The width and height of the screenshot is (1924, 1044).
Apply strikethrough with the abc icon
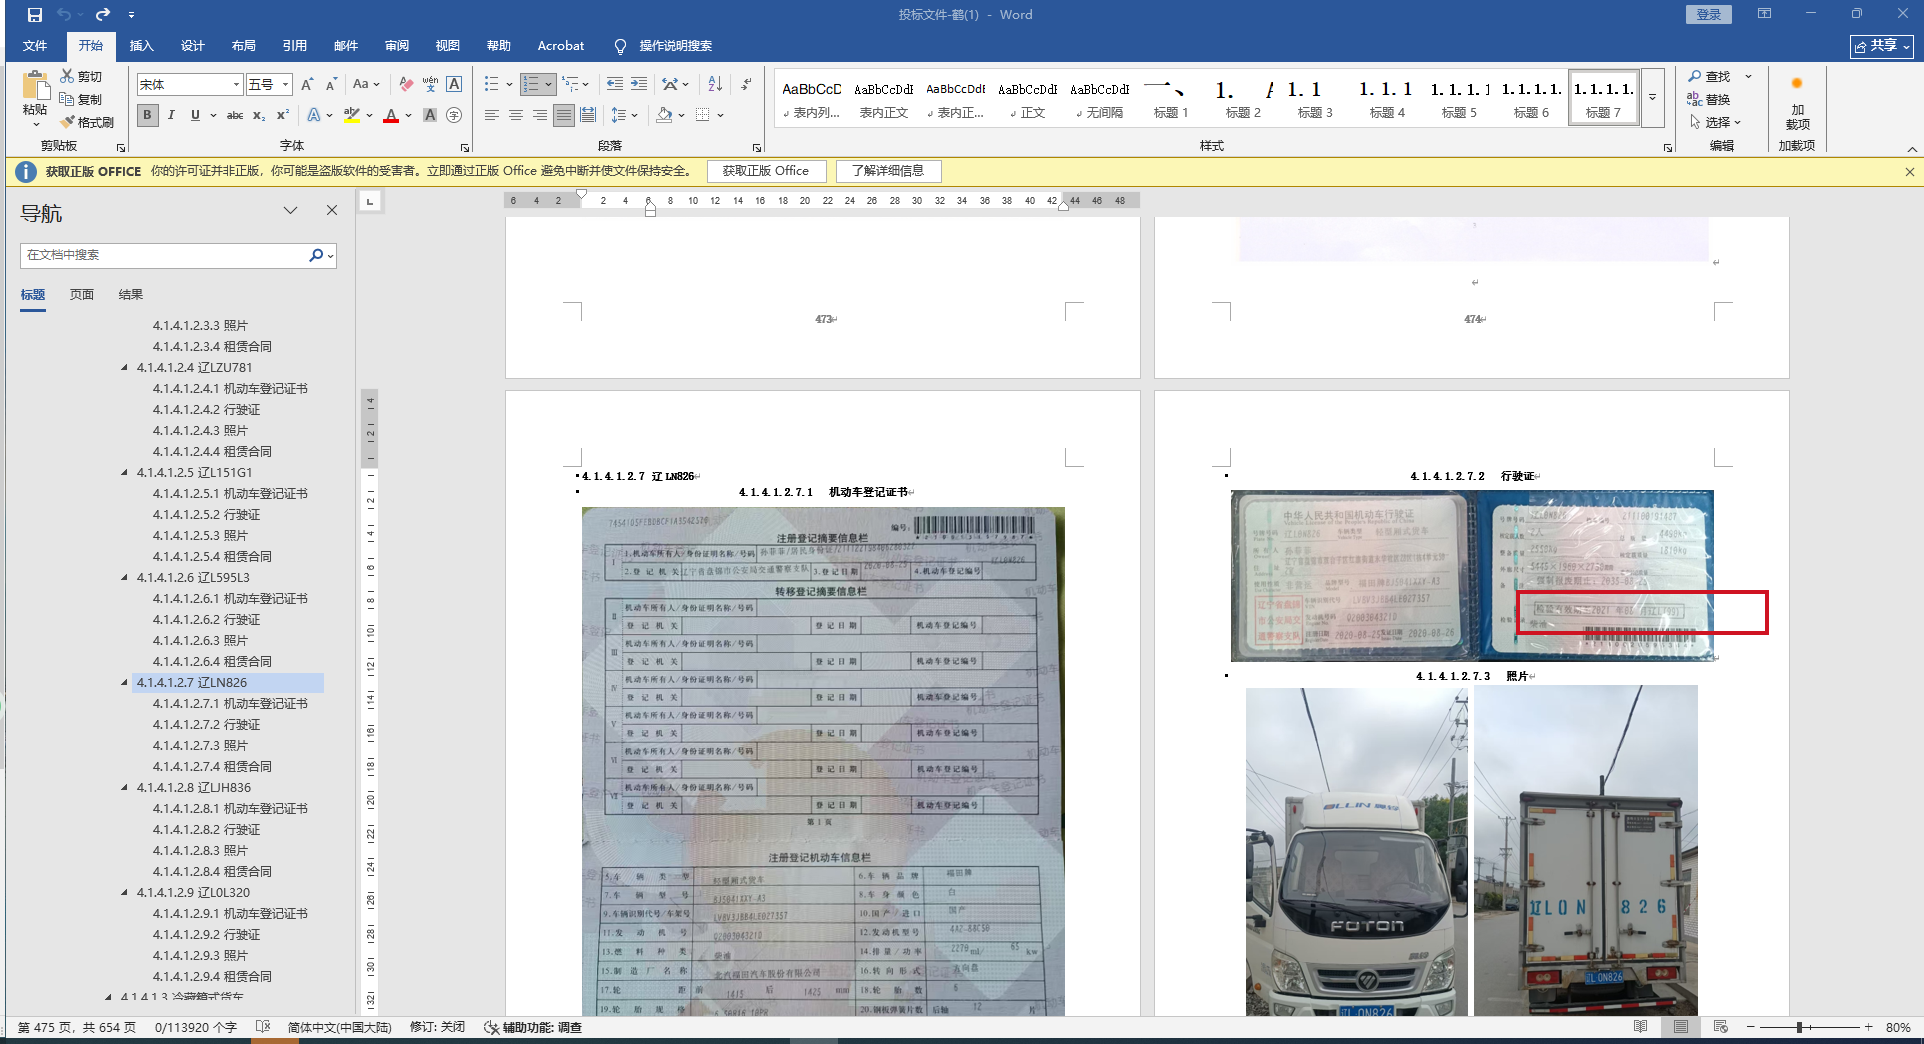[235, 115]
